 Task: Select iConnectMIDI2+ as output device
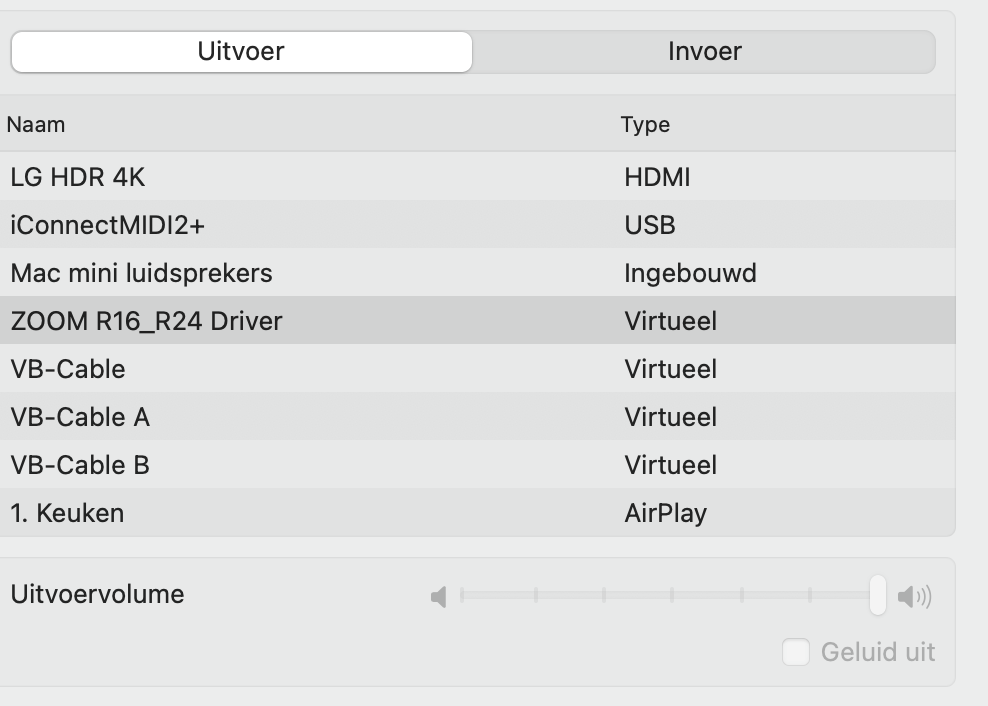coord(108,226)
